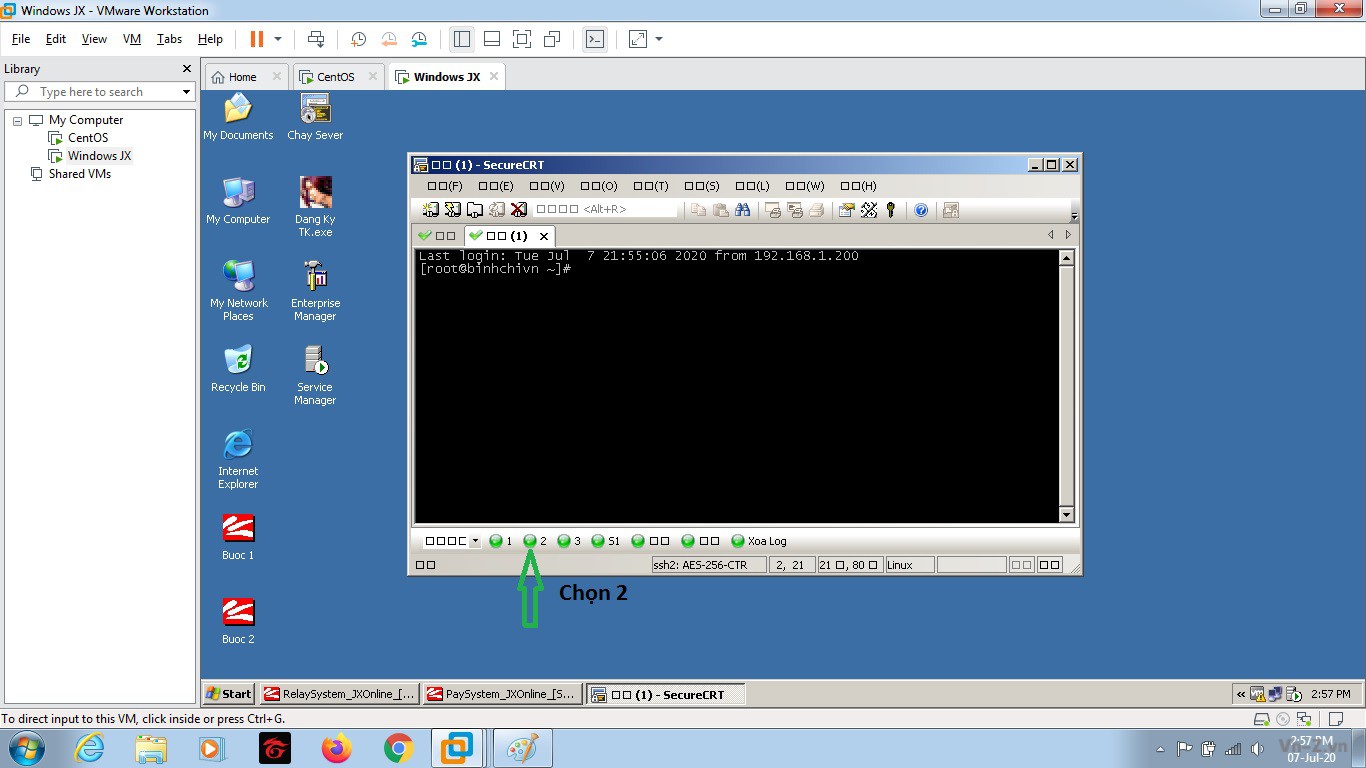Open Global Options wrench icon in SecureCRT

(869, 210)
